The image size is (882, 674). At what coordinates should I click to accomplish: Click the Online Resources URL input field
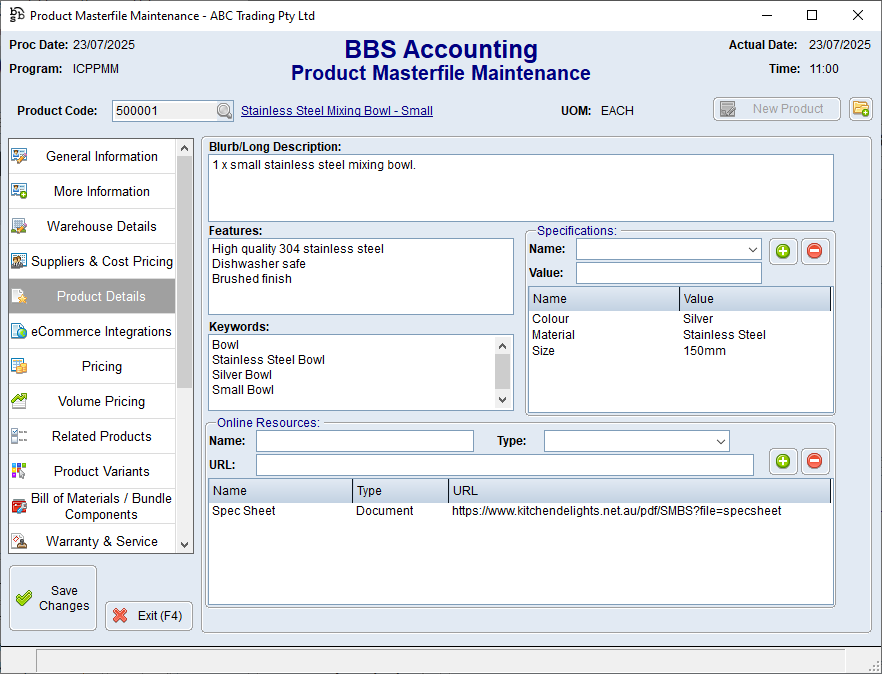504,465
